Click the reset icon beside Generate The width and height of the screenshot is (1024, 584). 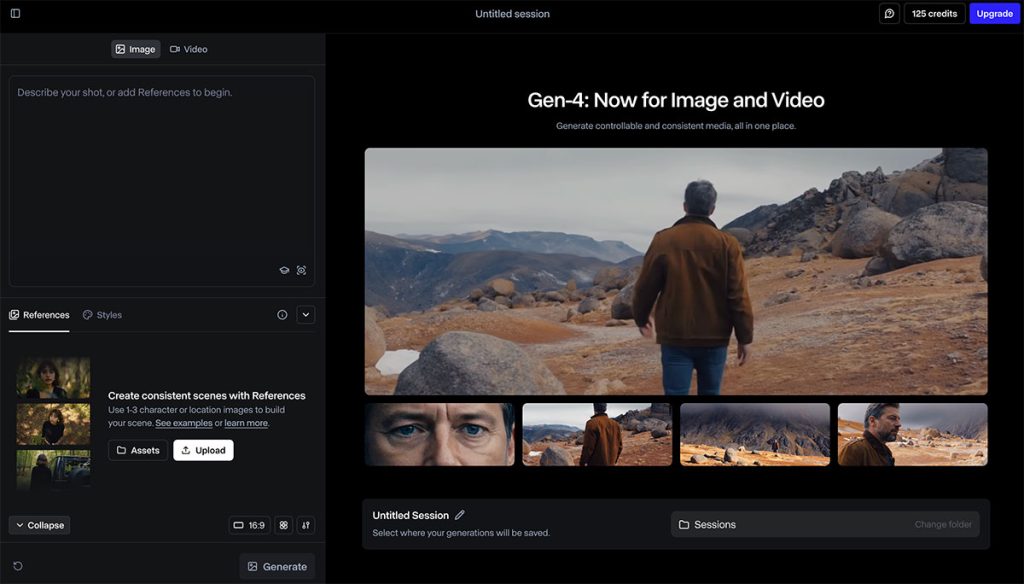point(18,566)
